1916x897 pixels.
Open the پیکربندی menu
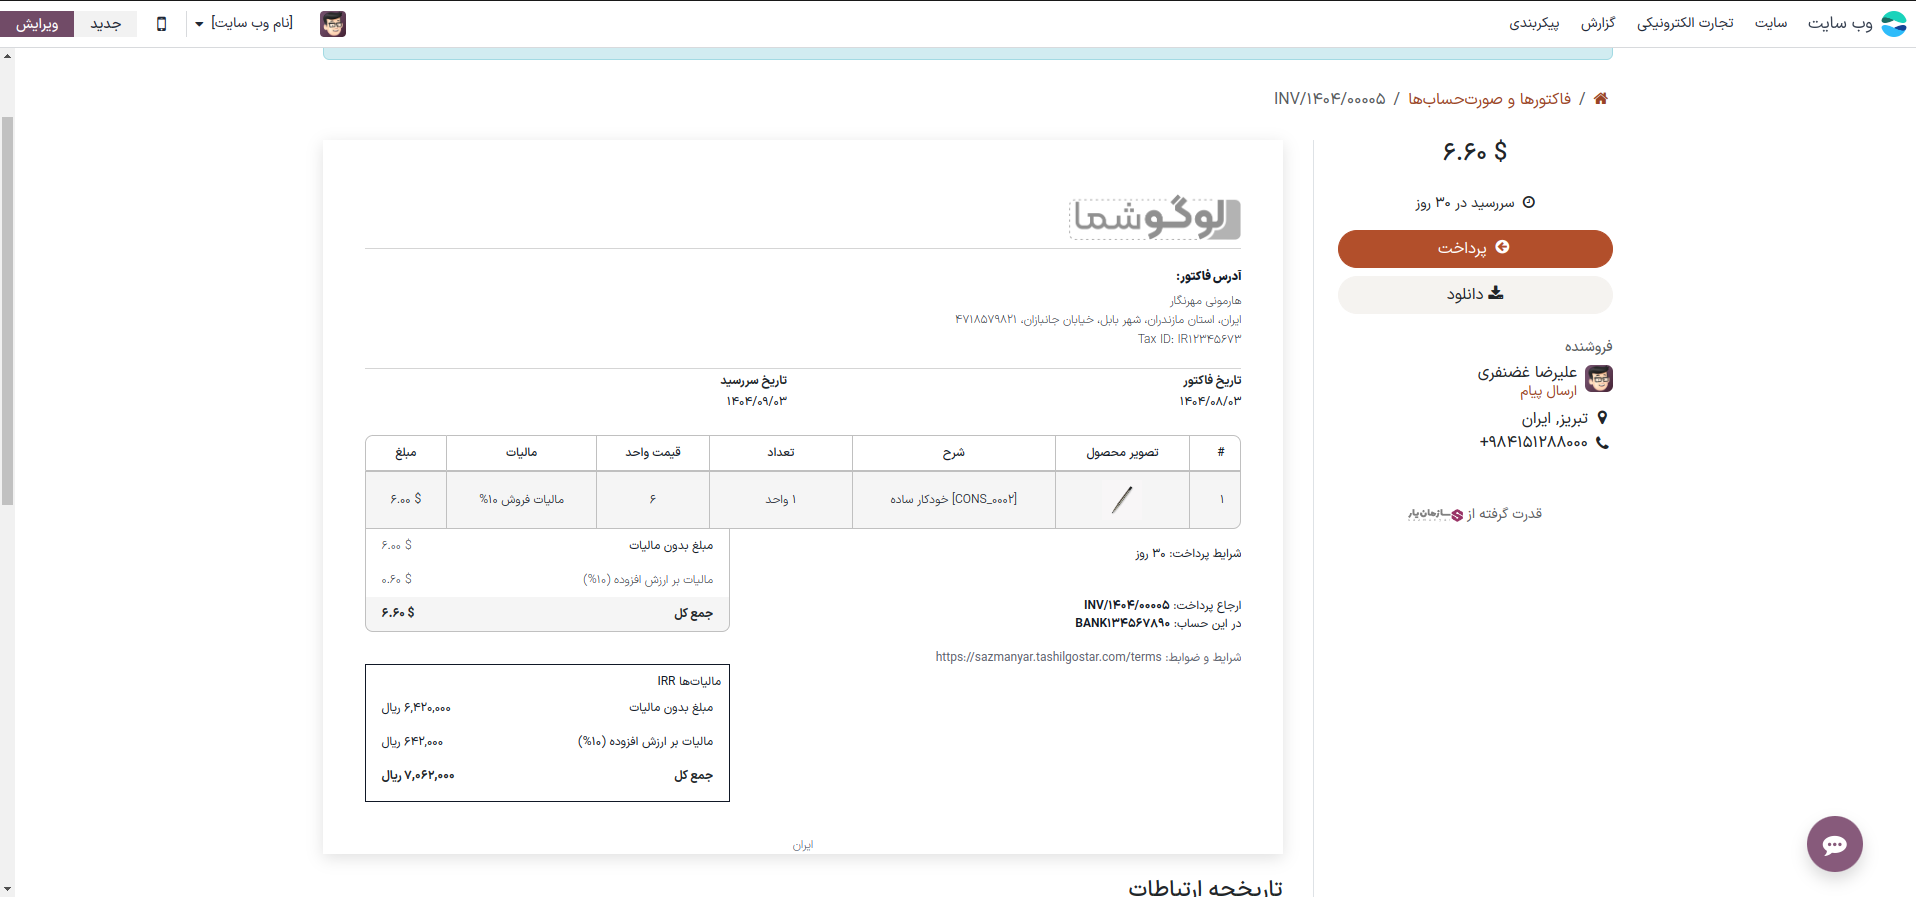(x=1534, y=23)
